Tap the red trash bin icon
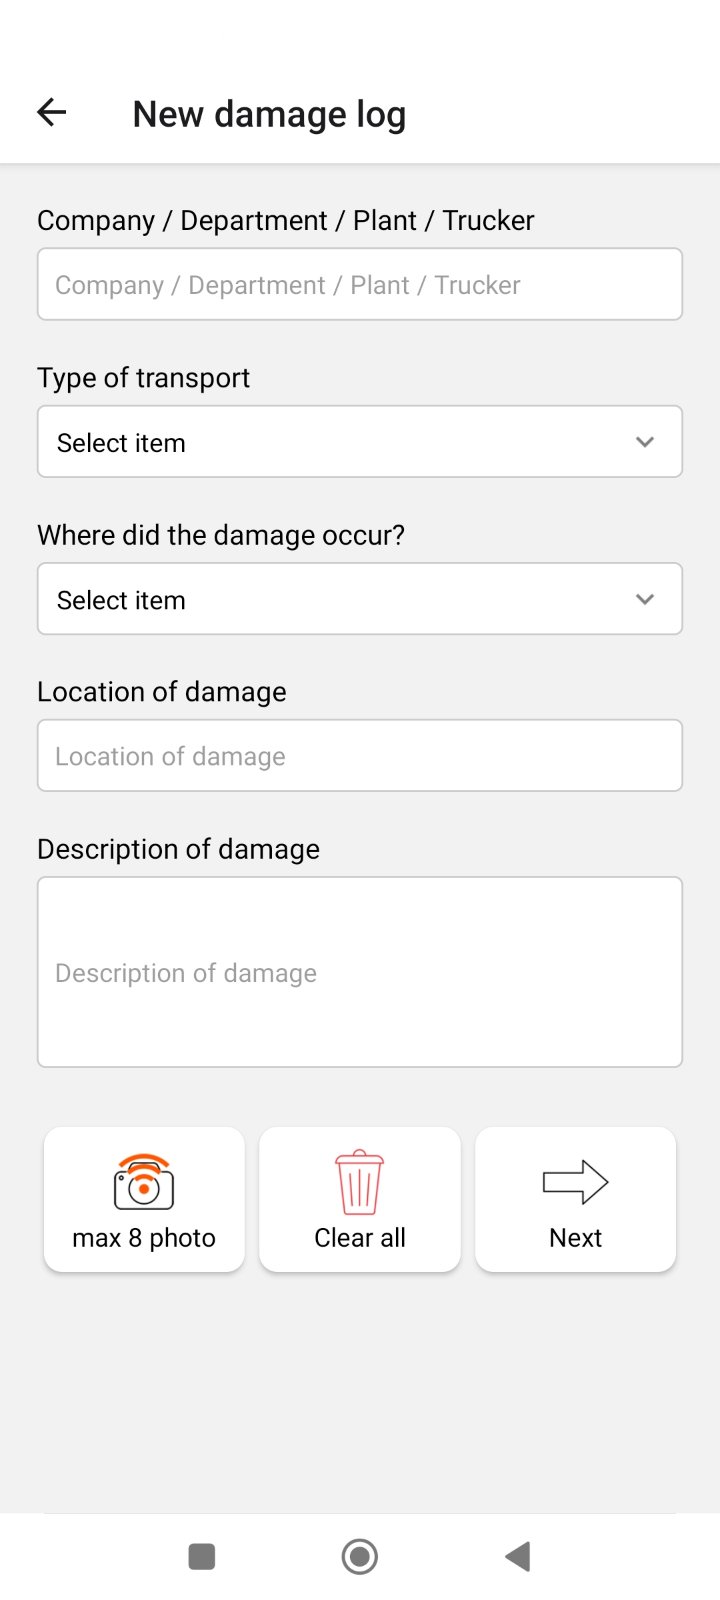 click(x=359, y=1182)
